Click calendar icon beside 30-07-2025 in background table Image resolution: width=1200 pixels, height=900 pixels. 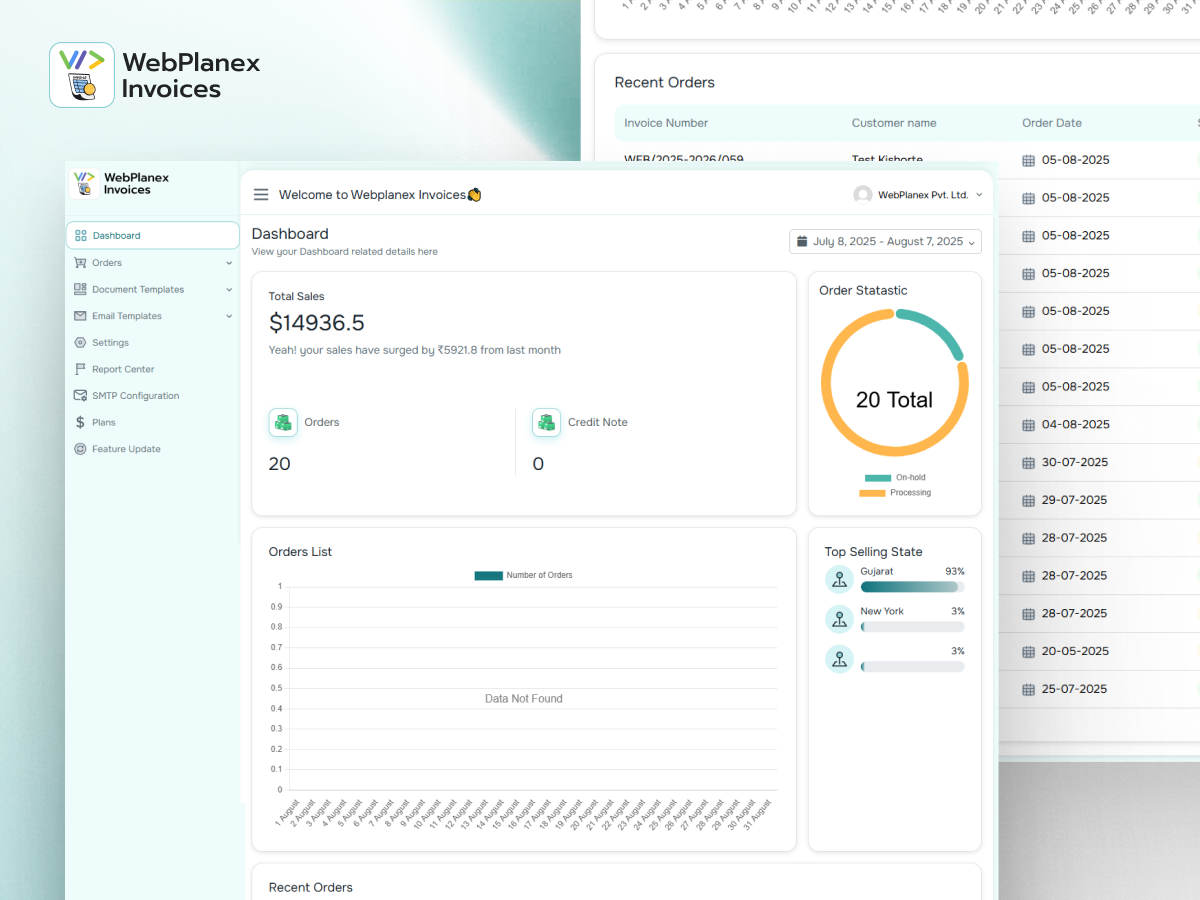click(x=1028, y=463)
